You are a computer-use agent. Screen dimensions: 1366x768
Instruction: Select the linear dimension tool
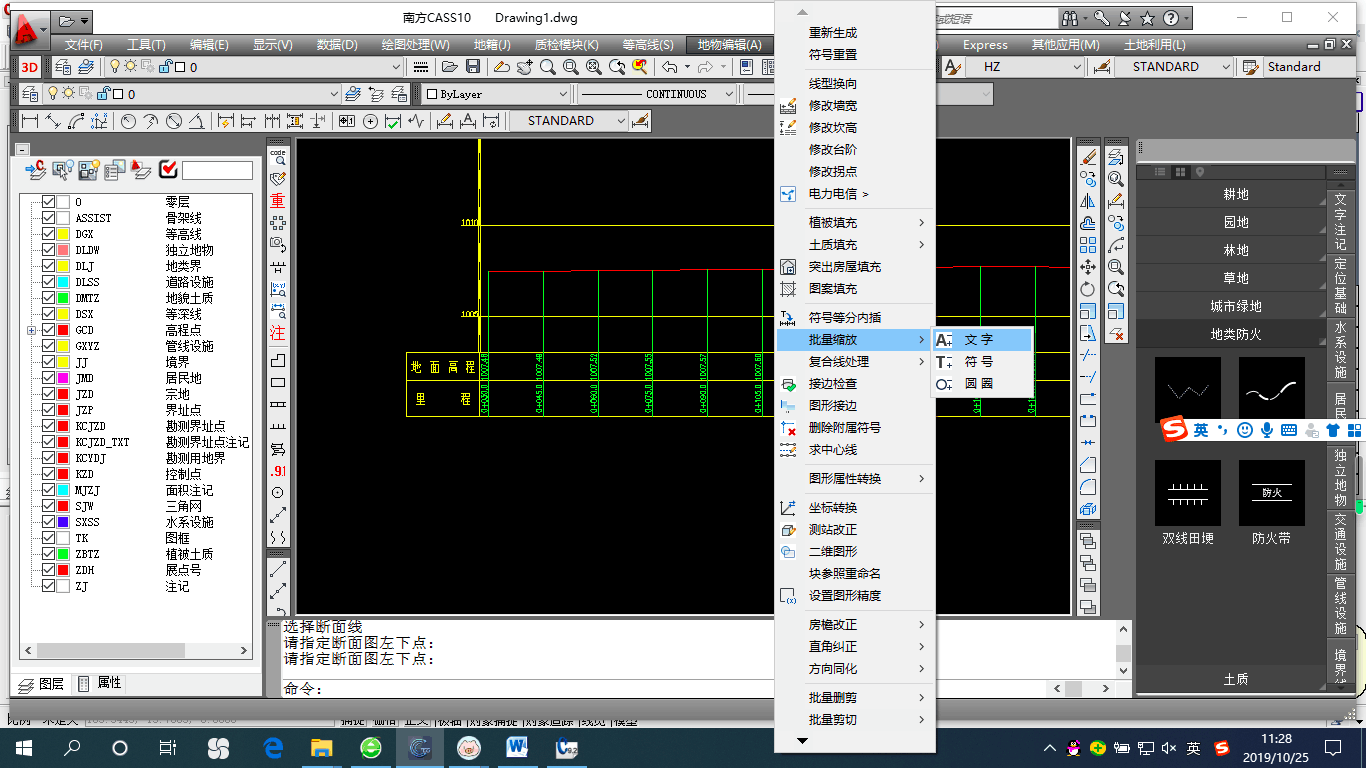click(29, 121)
